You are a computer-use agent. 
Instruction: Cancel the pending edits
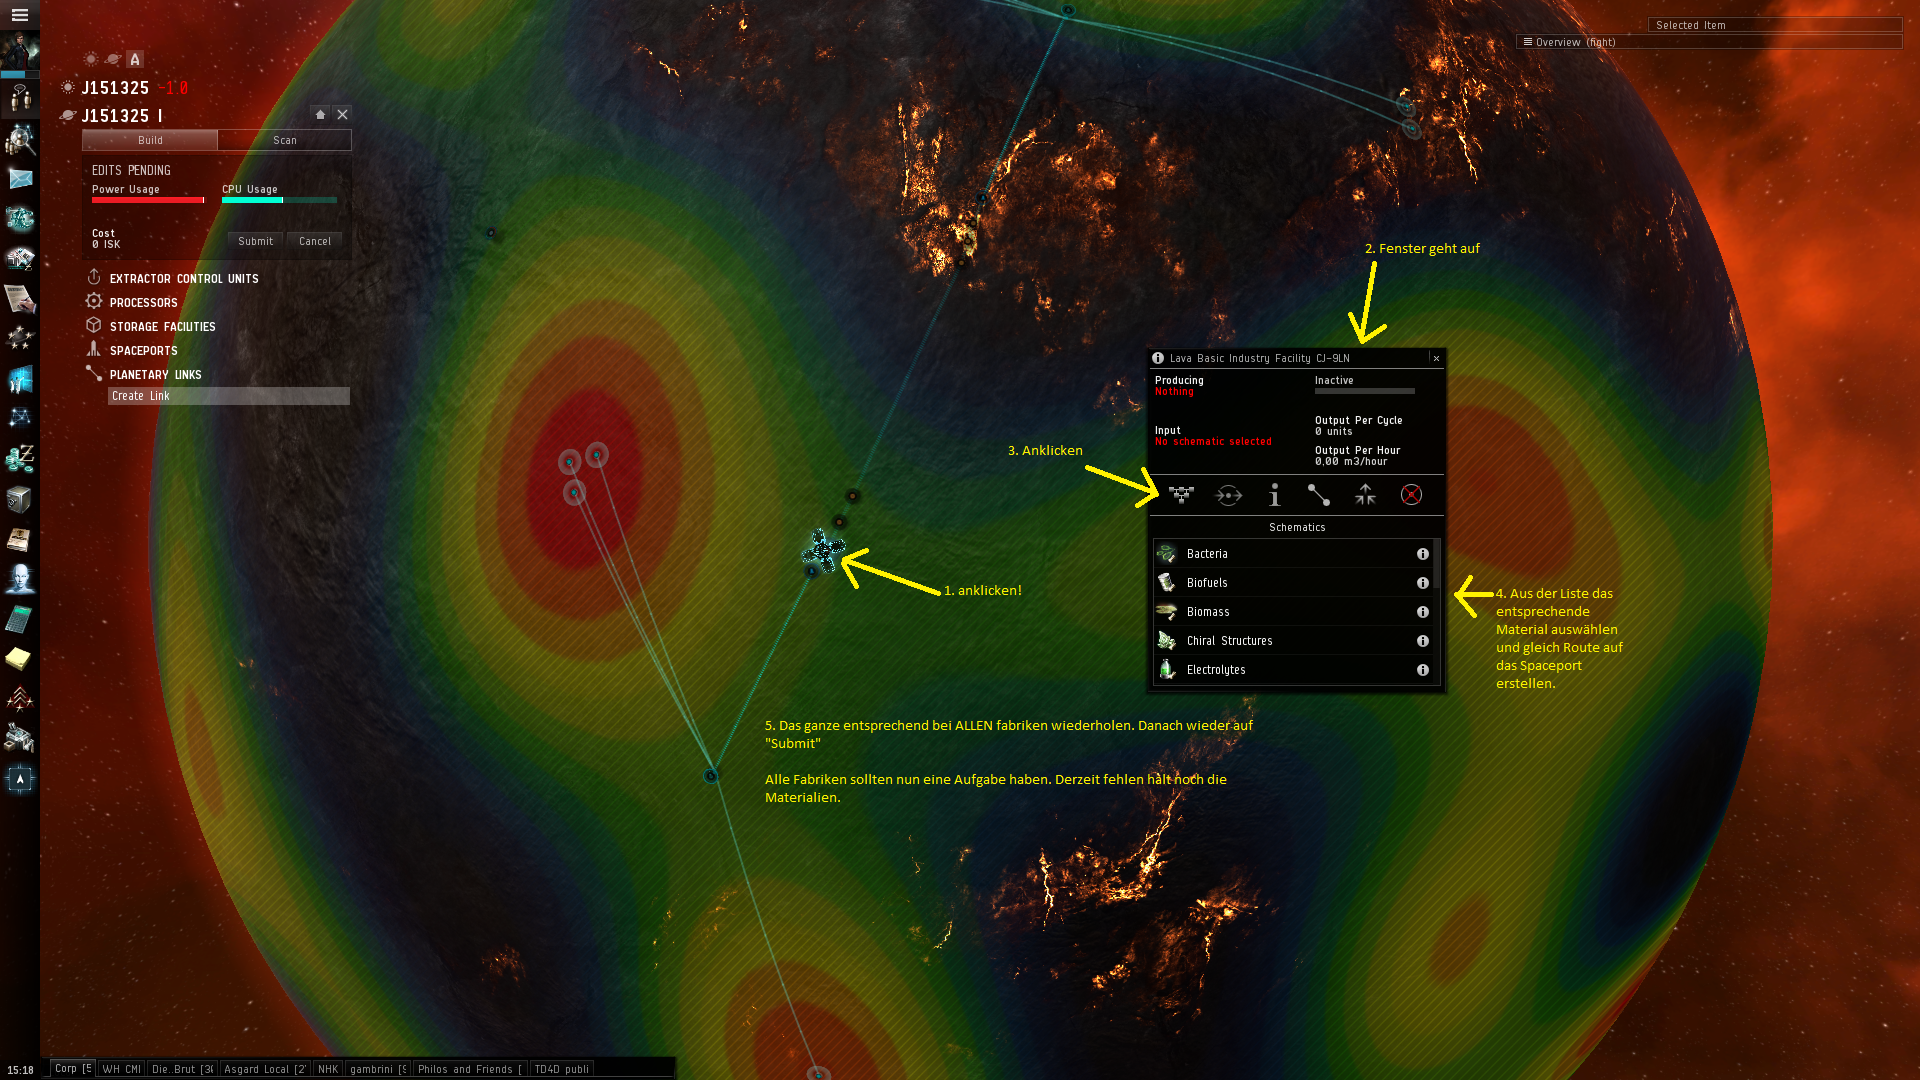pyautogui.click(x=315, y=241)
